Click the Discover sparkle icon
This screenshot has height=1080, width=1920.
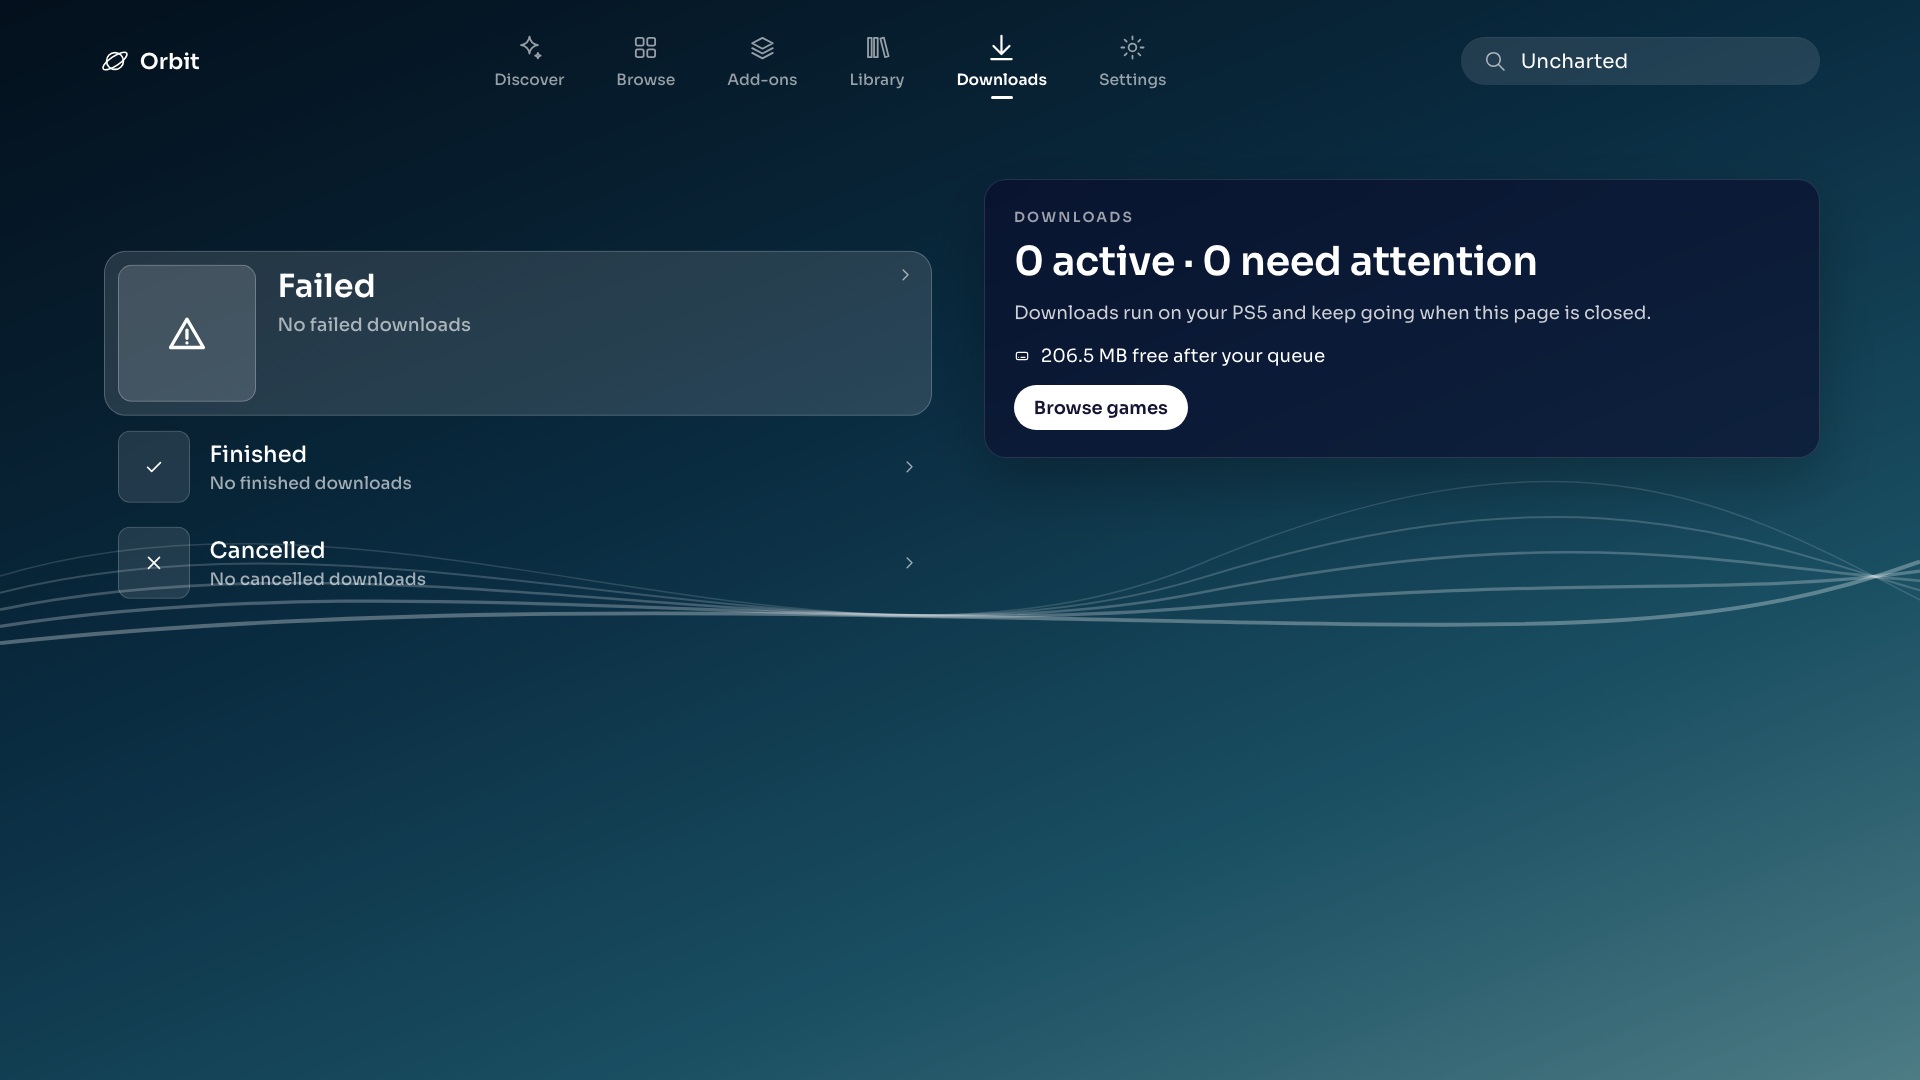pyautogui.click(x=530, y=47)
